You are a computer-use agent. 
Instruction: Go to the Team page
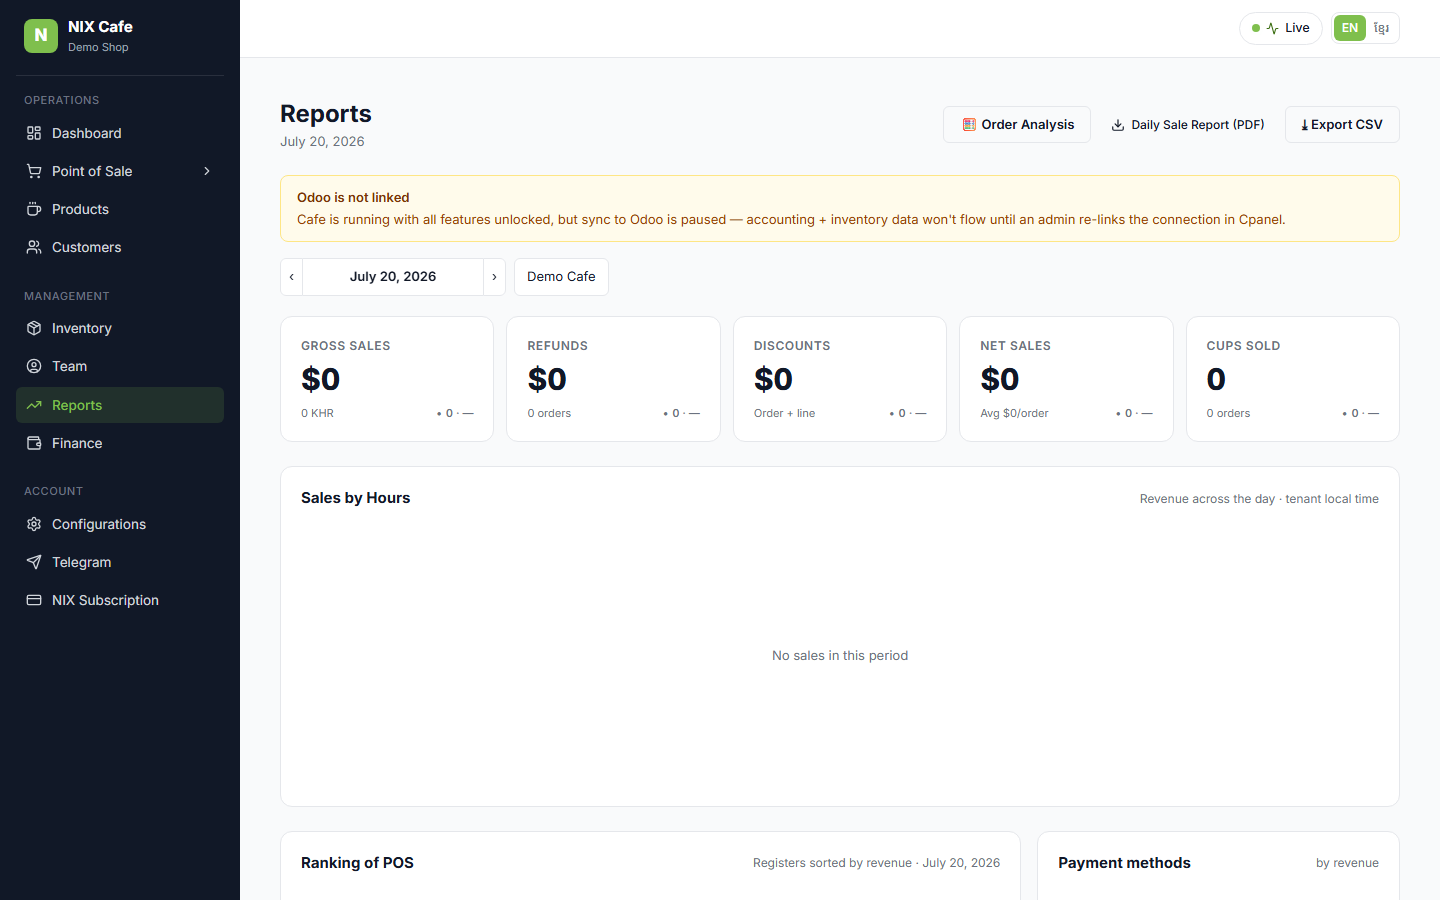[120, 366]
